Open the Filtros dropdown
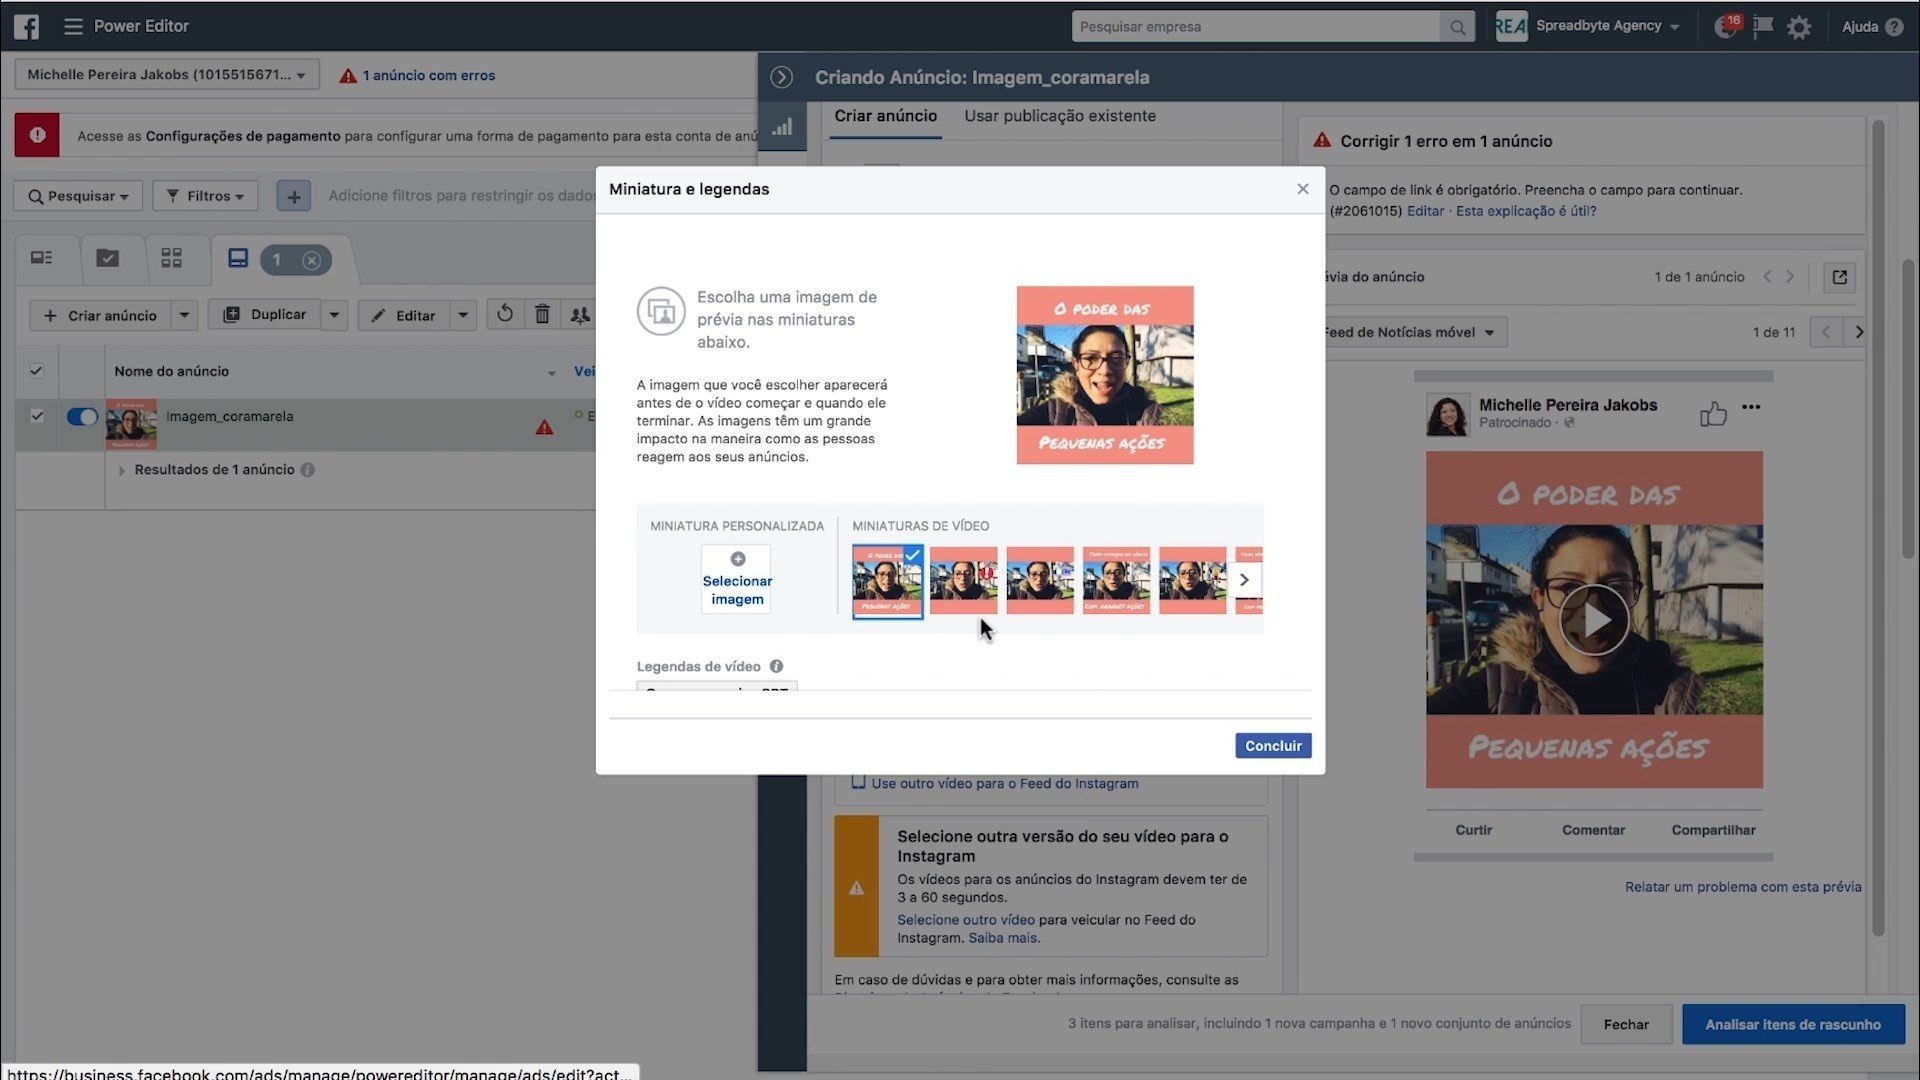This screenshot has height=1080, width=1920. pyautogui.click(x=205, y=195)
